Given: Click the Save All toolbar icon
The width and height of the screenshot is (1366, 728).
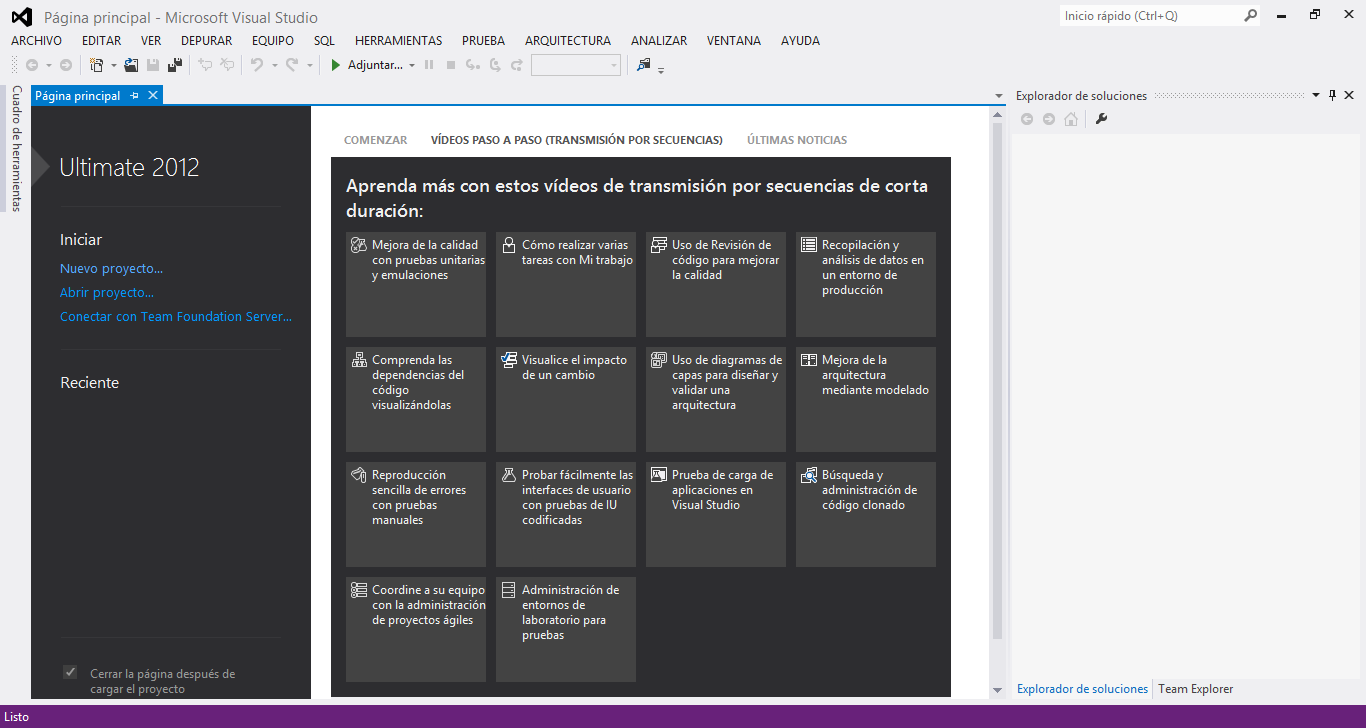Looking at the screenshot, I should [x=175, y=65].
